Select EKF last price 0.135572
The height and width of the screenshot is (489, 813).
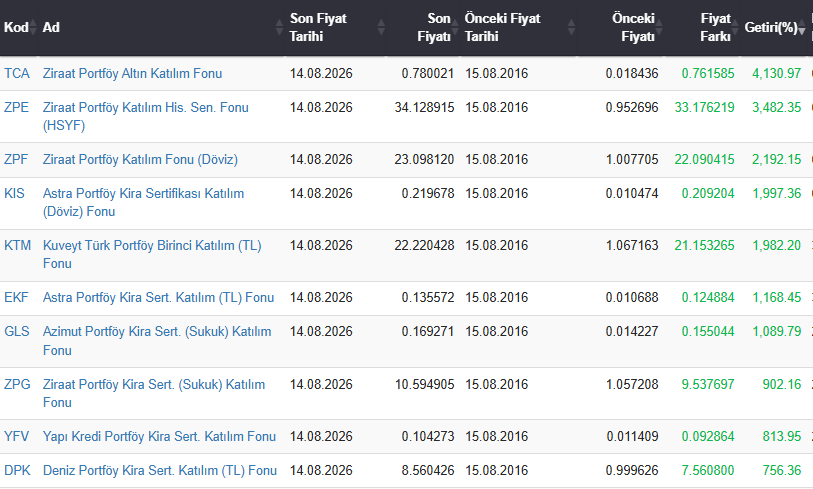(428, 298)
